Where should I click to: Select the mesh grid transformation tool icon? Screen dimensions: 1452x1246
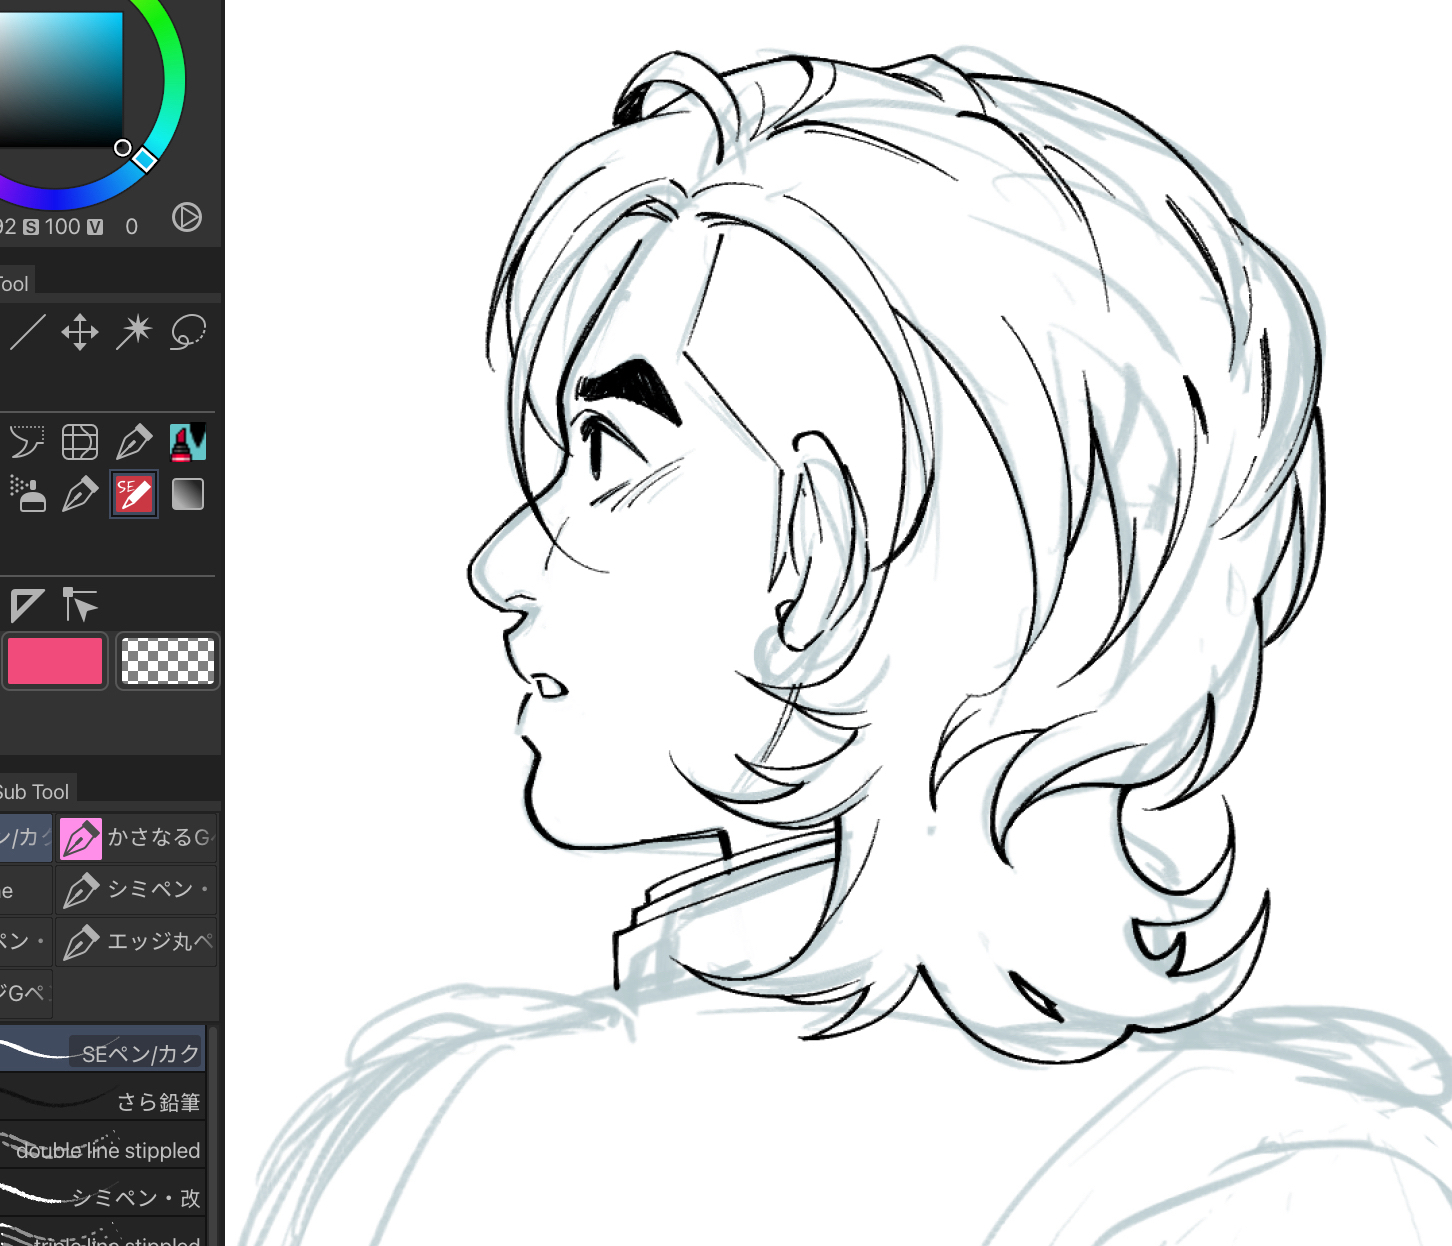(80, 441)
